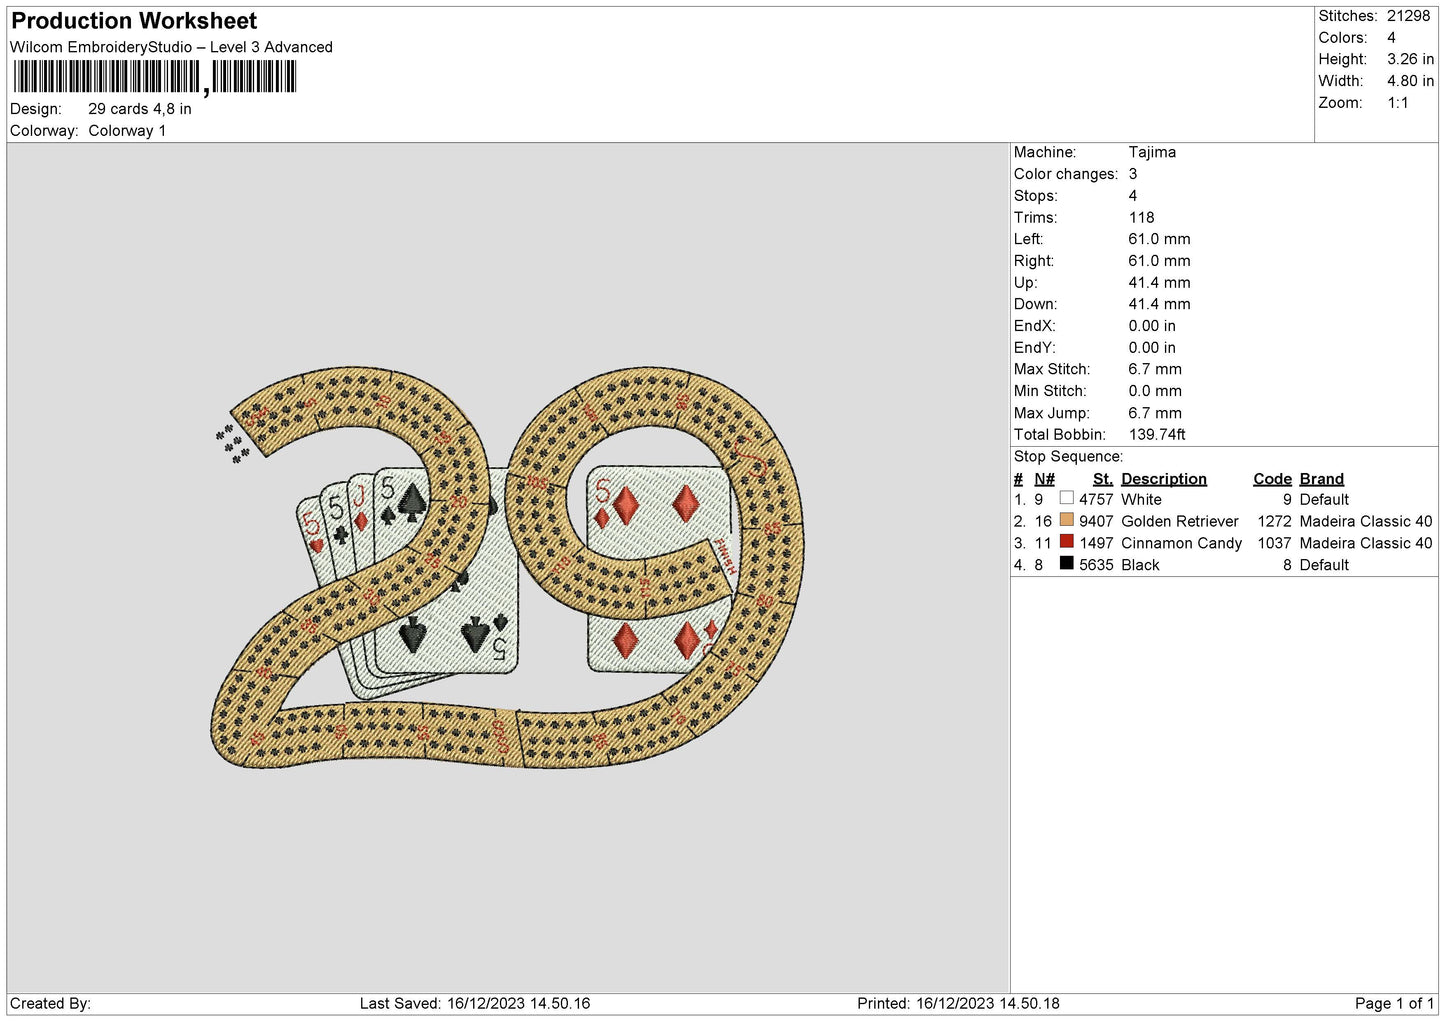Click the Up value 41.4 mm
Viewport: 1445px width, 1021px height.
point(1159,282)
